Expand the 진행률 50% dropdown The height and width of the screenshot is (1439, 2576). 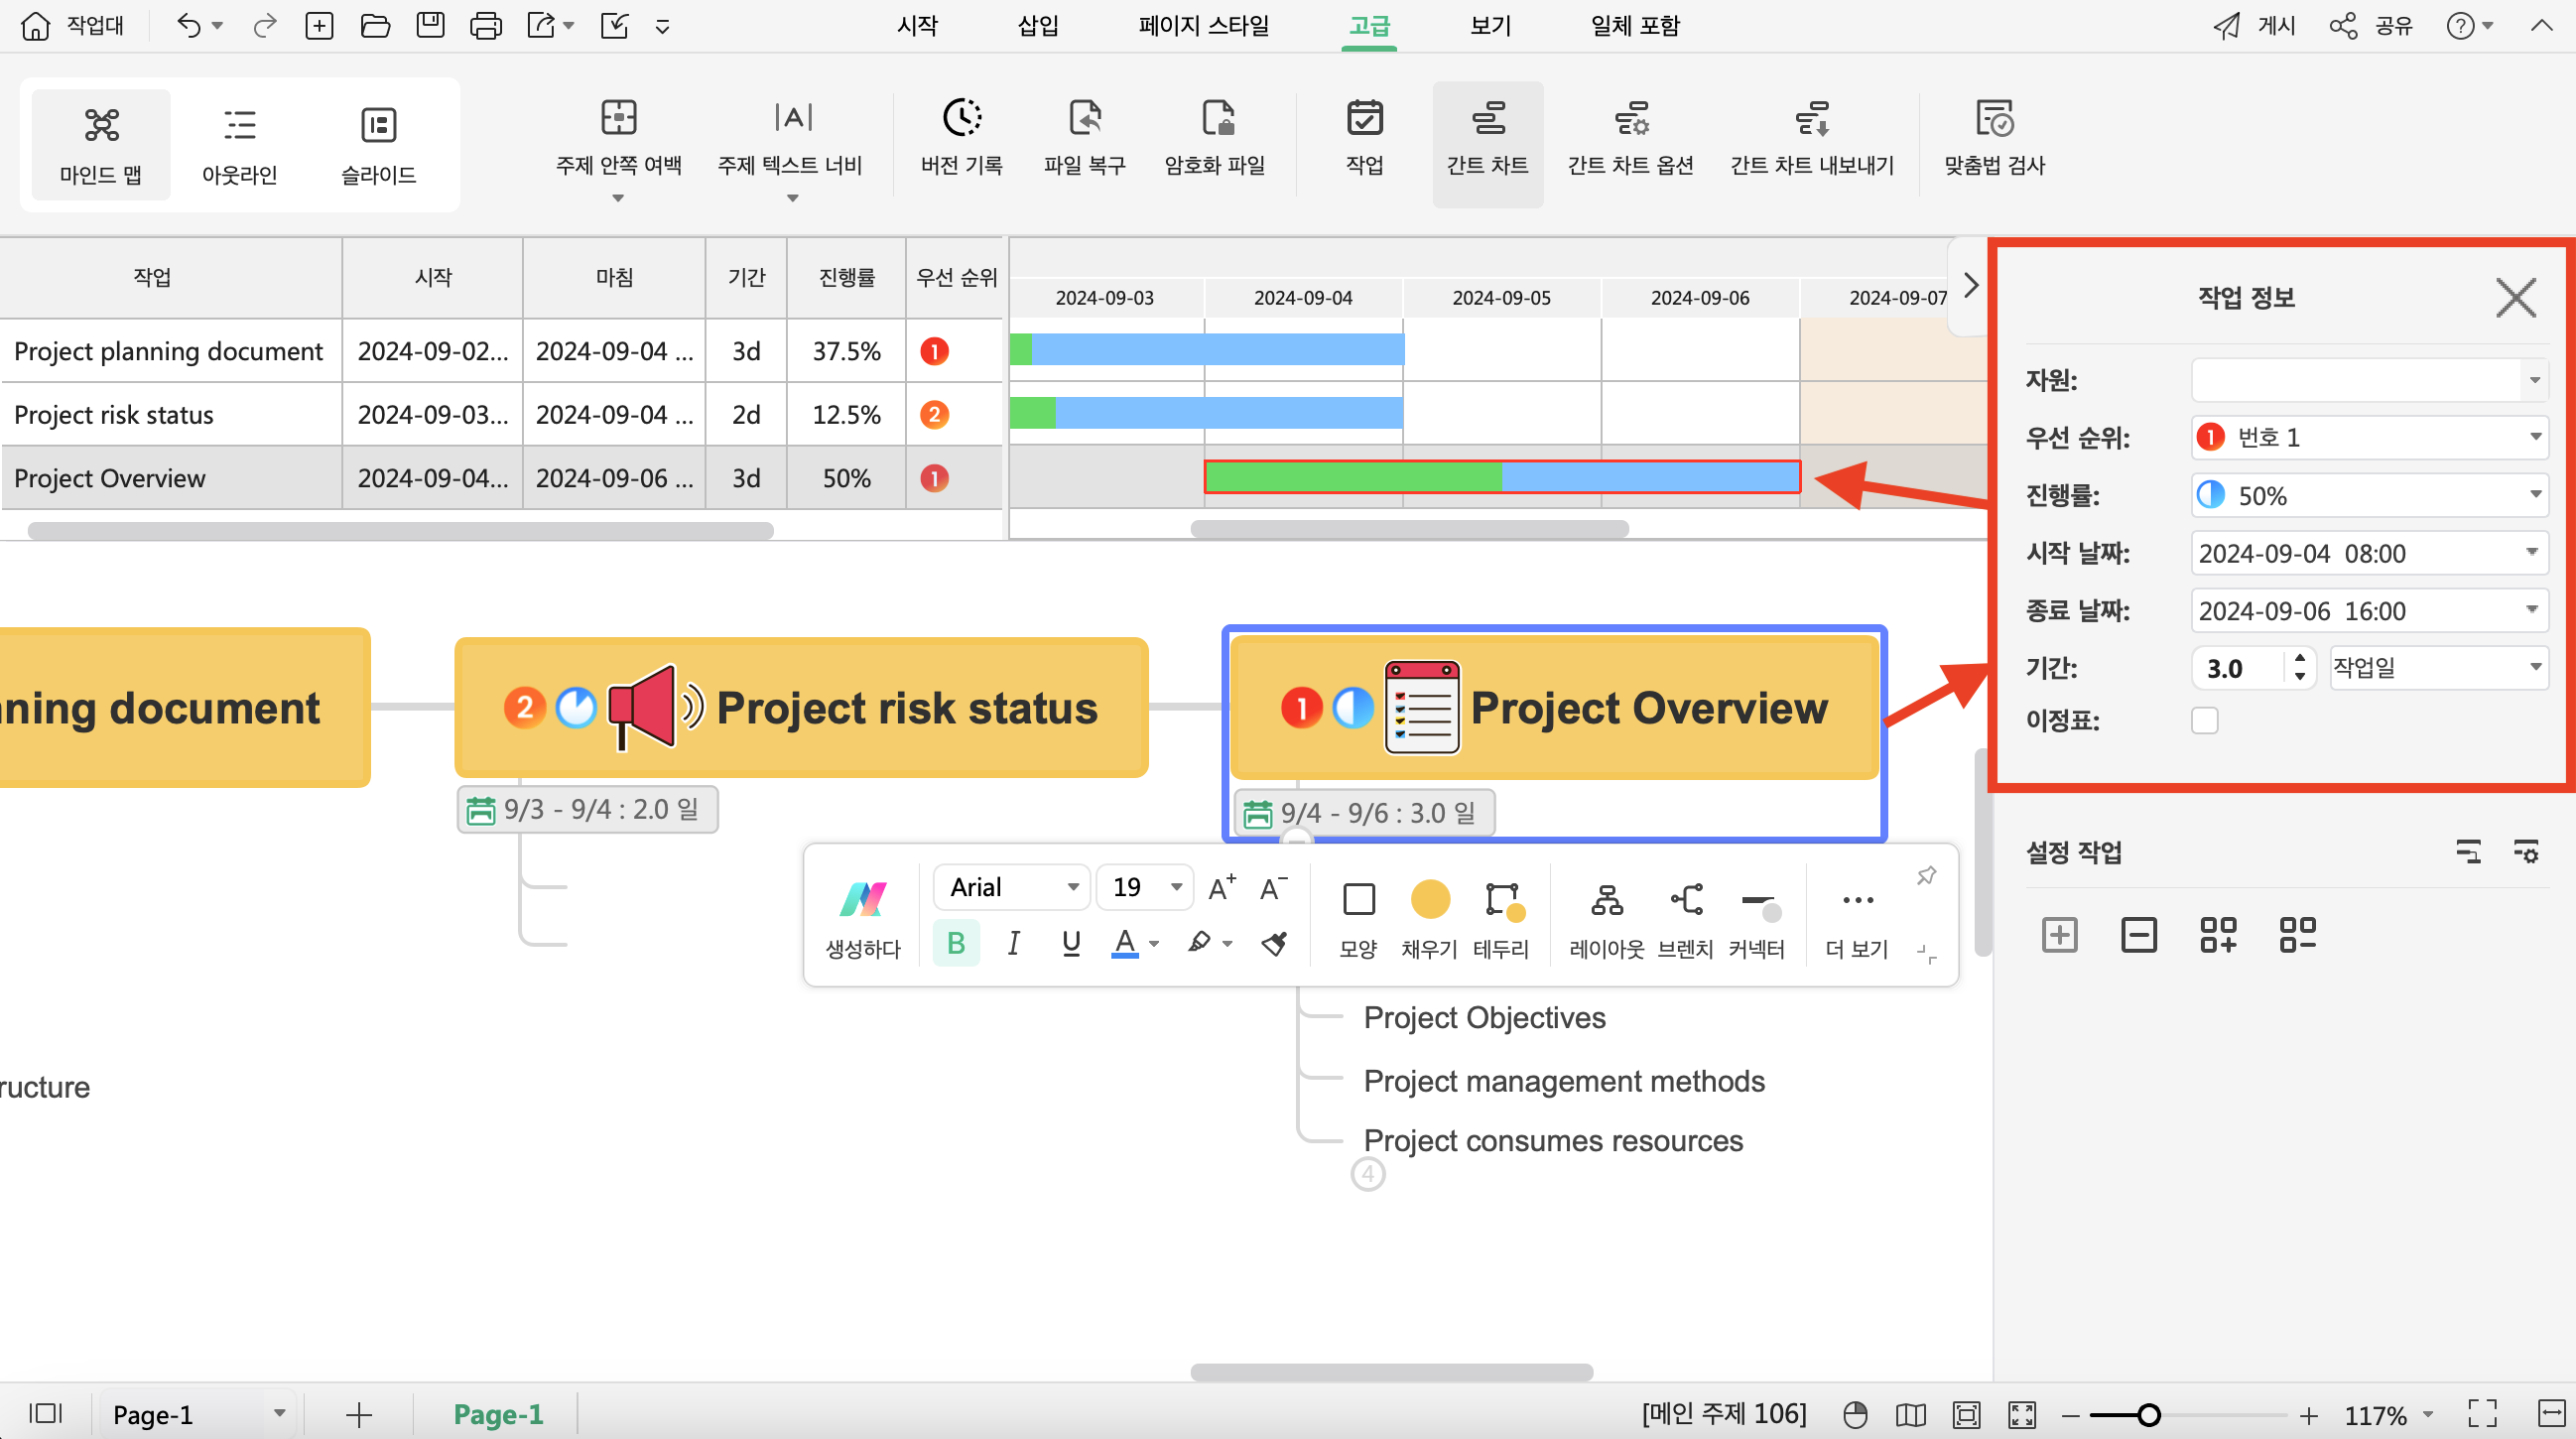2528,495
